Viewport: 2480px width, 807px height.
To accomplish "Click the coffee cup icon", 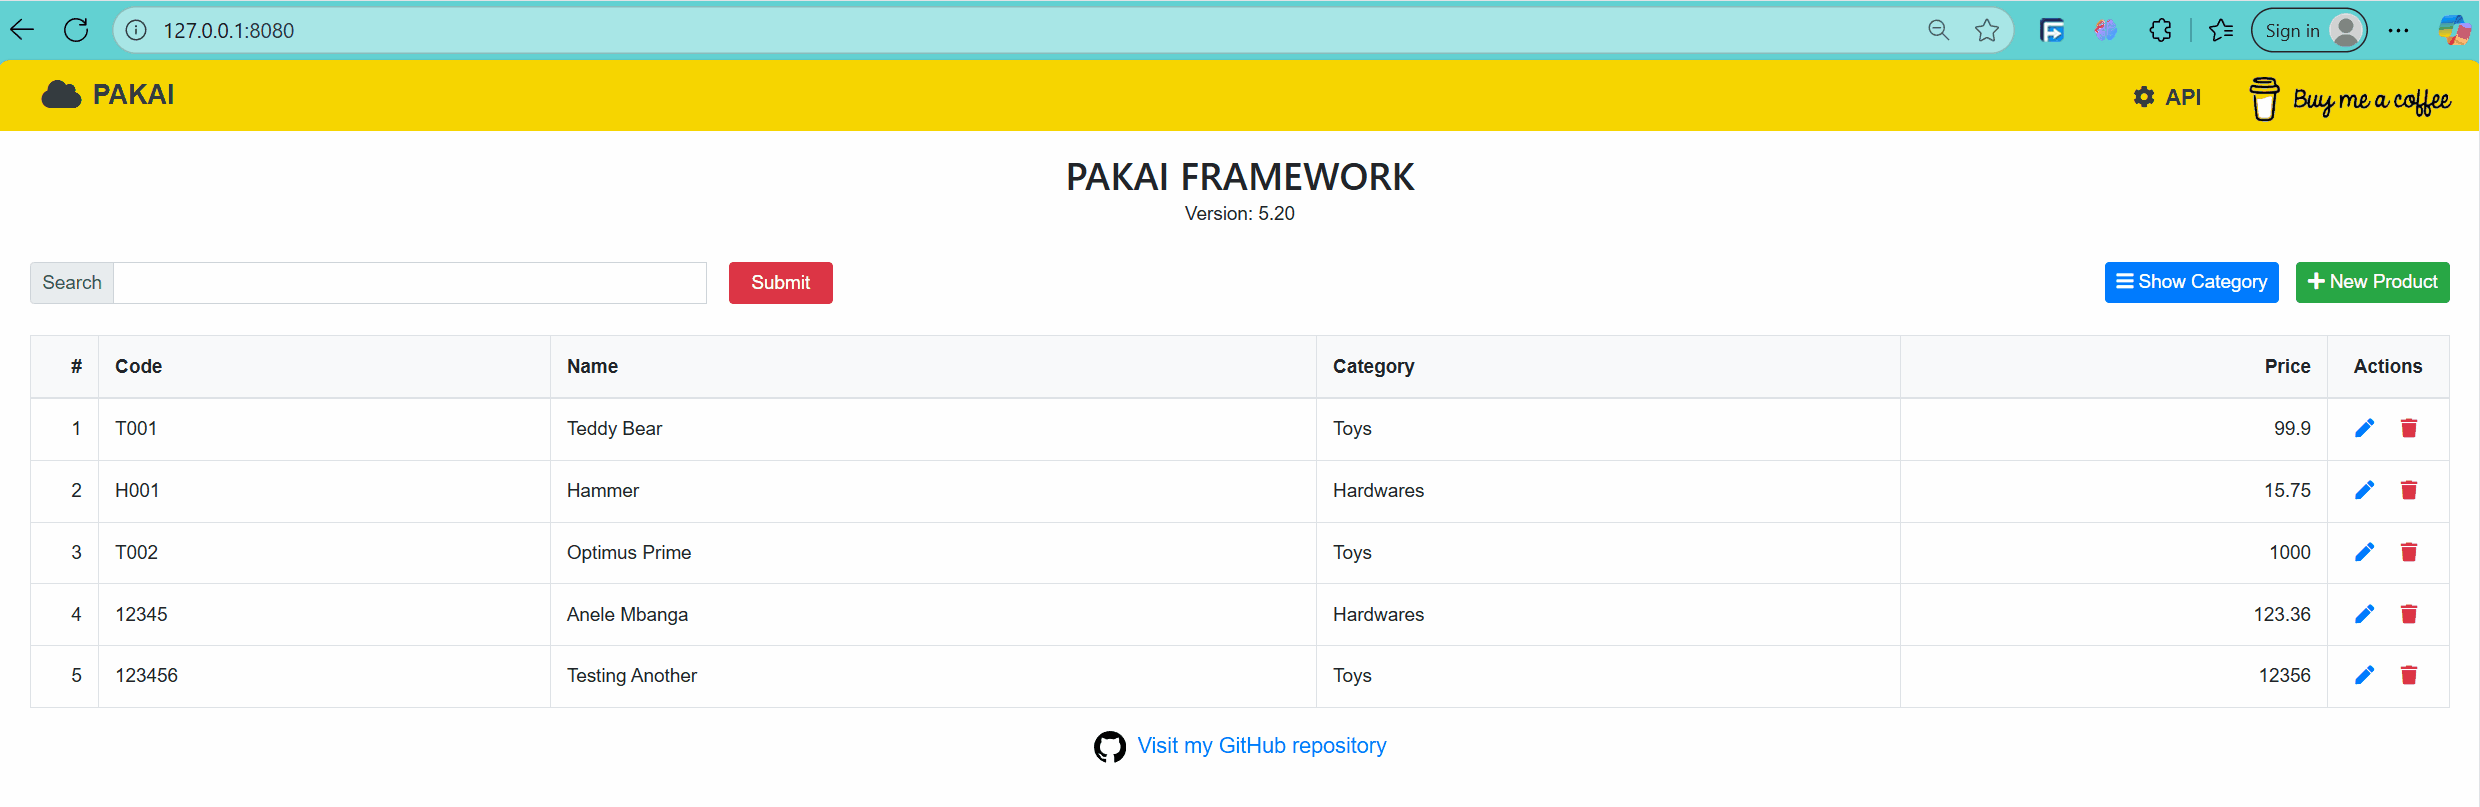I will pyautogui.click(x=2264, y=98).
